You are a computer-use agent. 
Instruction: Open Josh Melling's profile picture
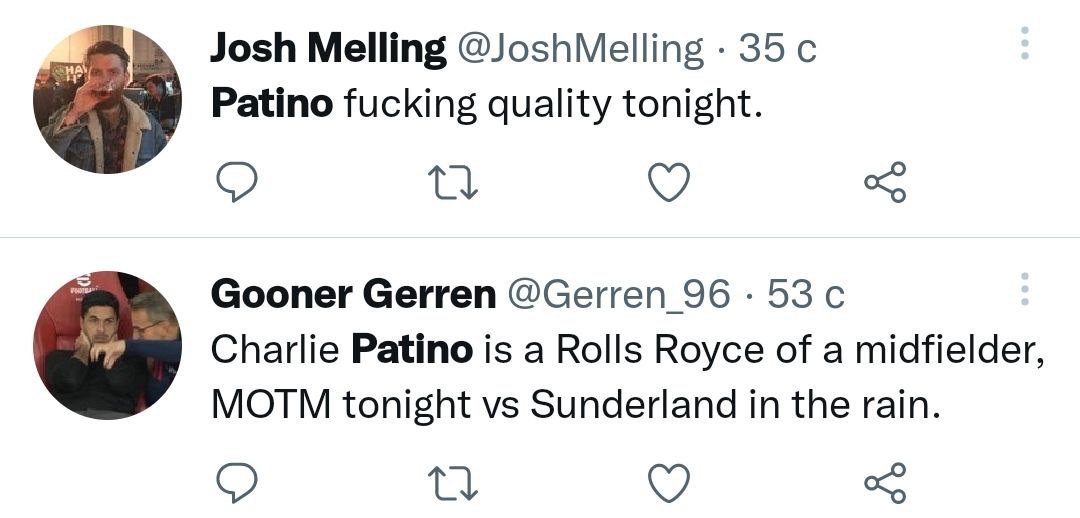pos(107,99)
